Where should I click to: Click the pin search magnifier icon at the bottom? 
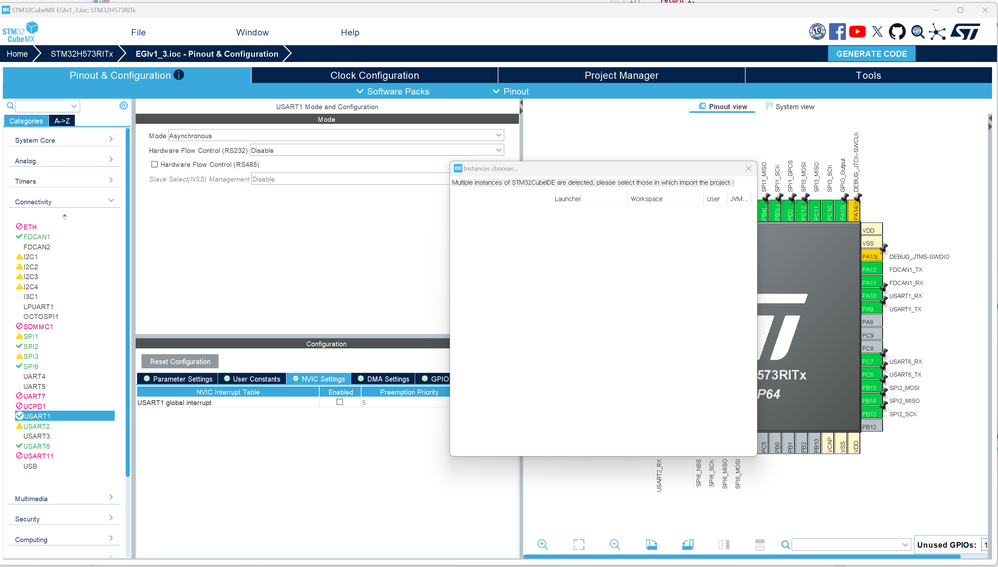(785, 545)
